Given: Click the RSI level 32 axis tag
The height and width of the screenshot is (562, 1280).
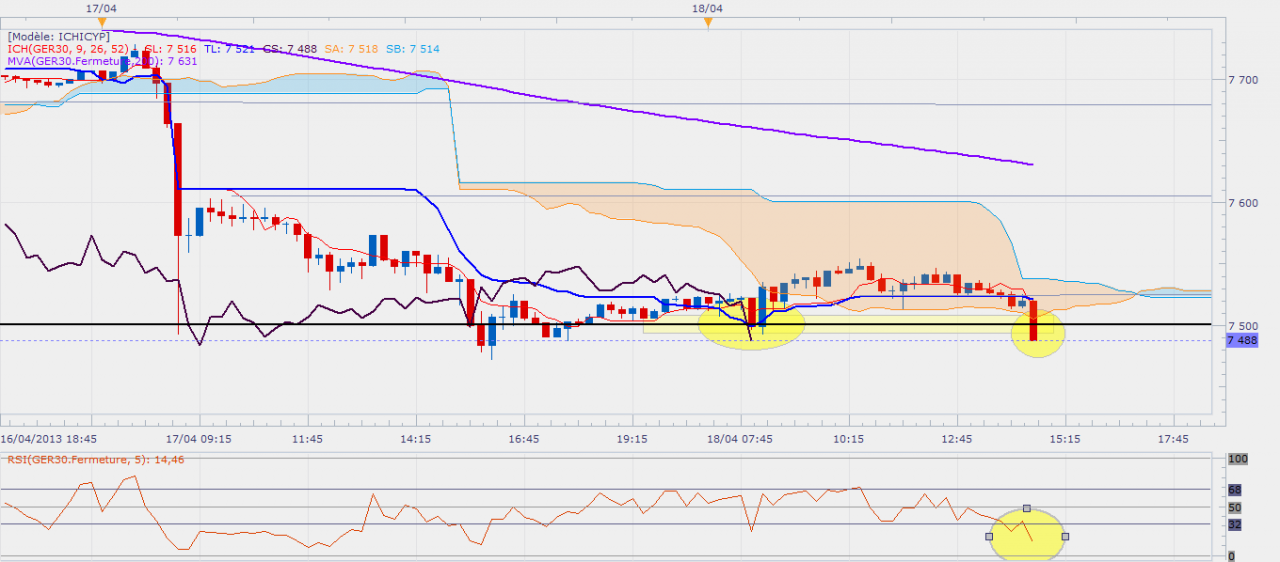Looking at the screenshot, I should (1236, 525).
